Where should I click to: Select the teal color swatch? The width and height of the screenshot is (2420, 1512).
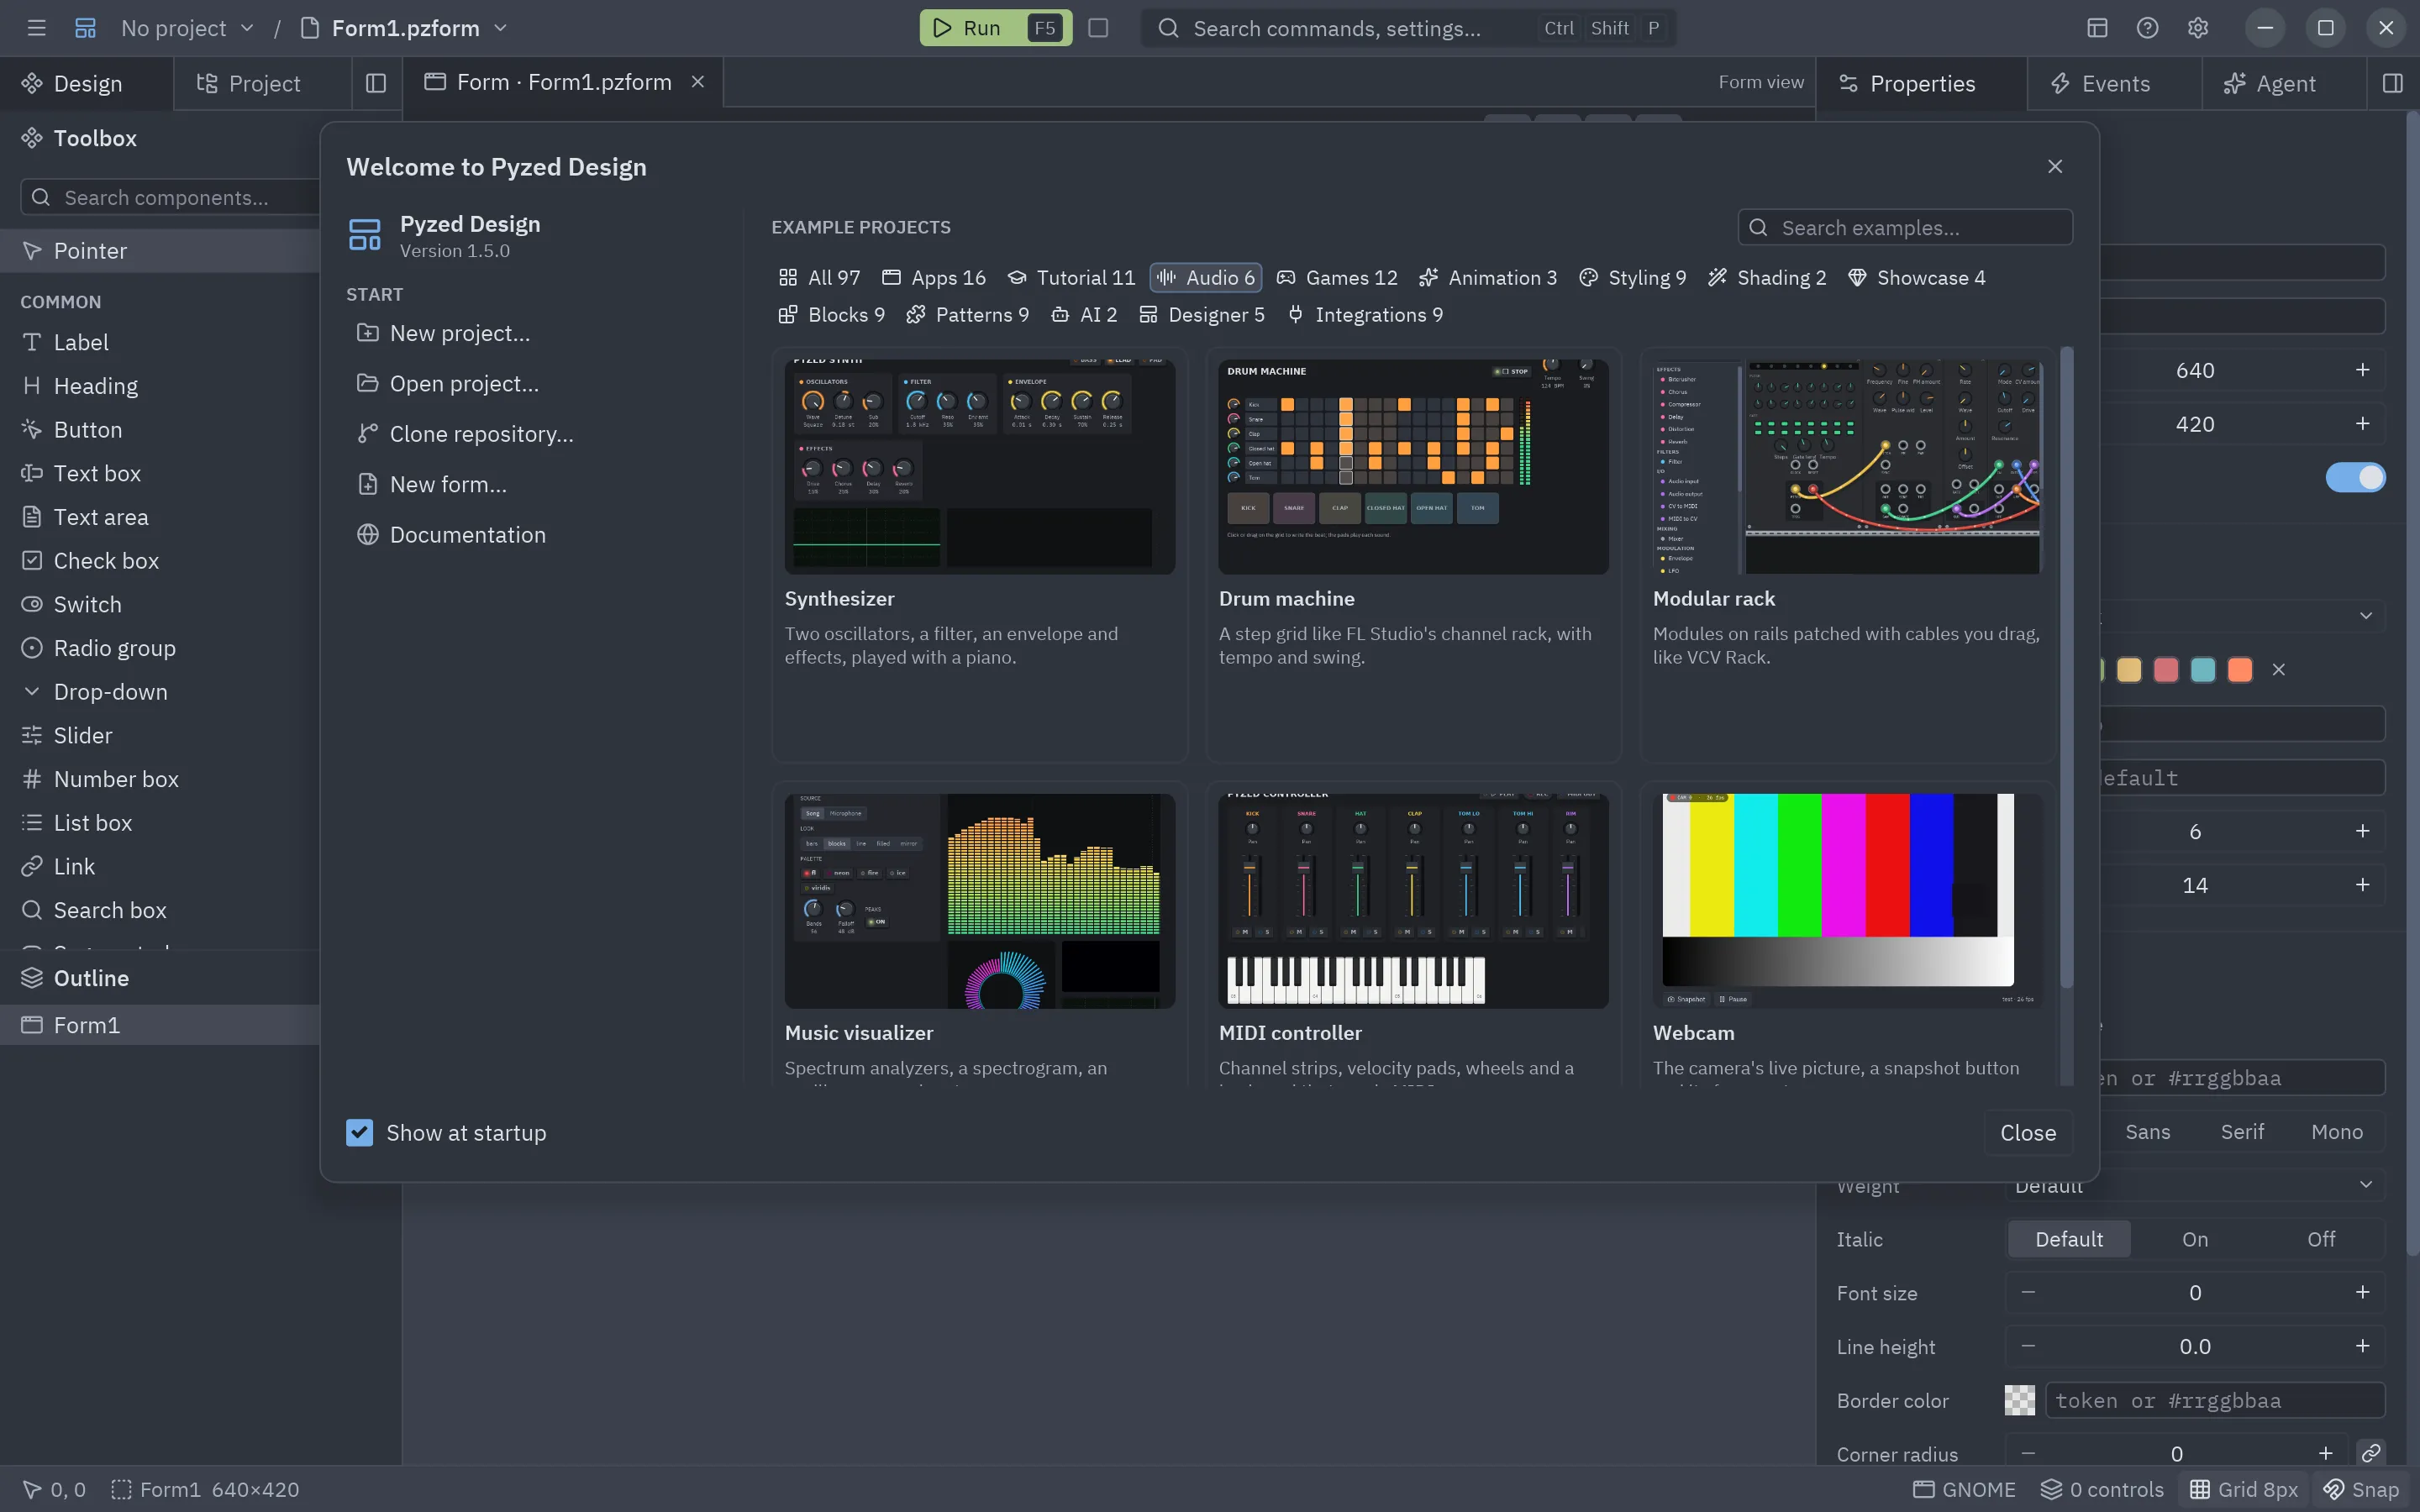tap(2203, 670)
